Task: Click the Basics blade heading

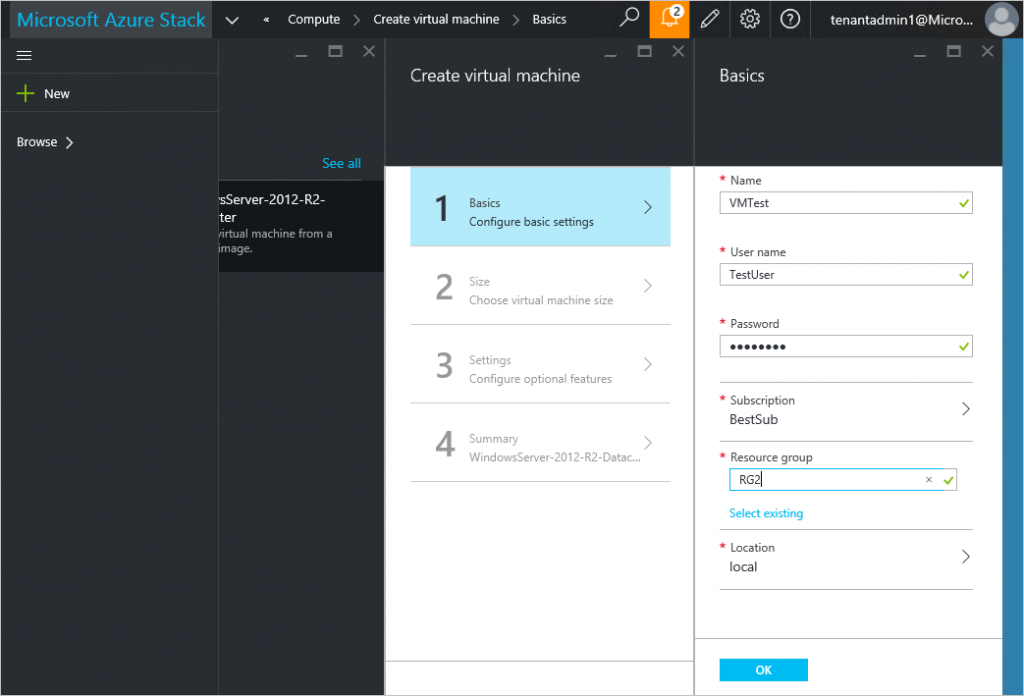Action: tap(741, 76)
